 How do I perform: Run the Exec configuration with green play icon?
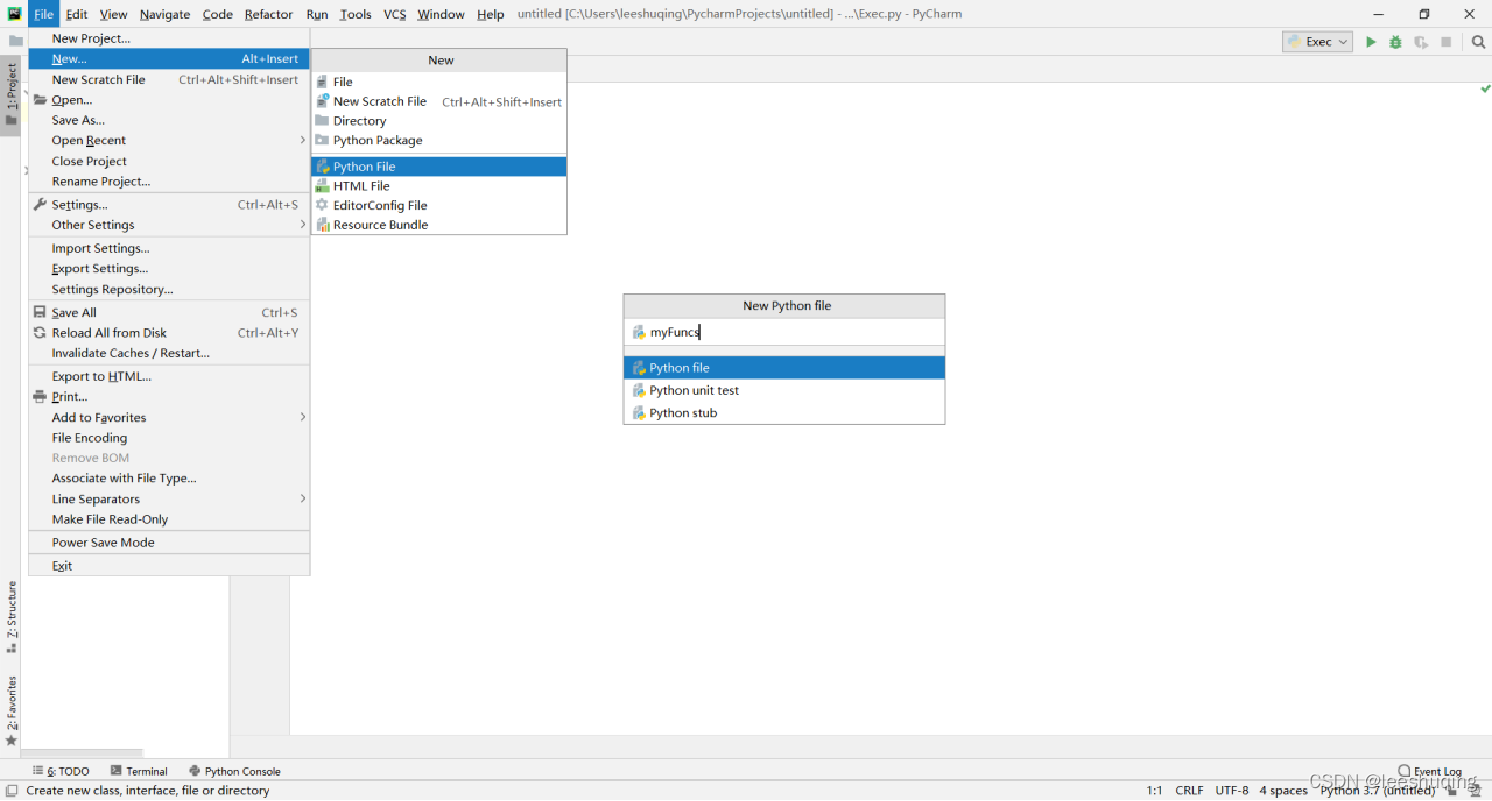point(1371,42)
